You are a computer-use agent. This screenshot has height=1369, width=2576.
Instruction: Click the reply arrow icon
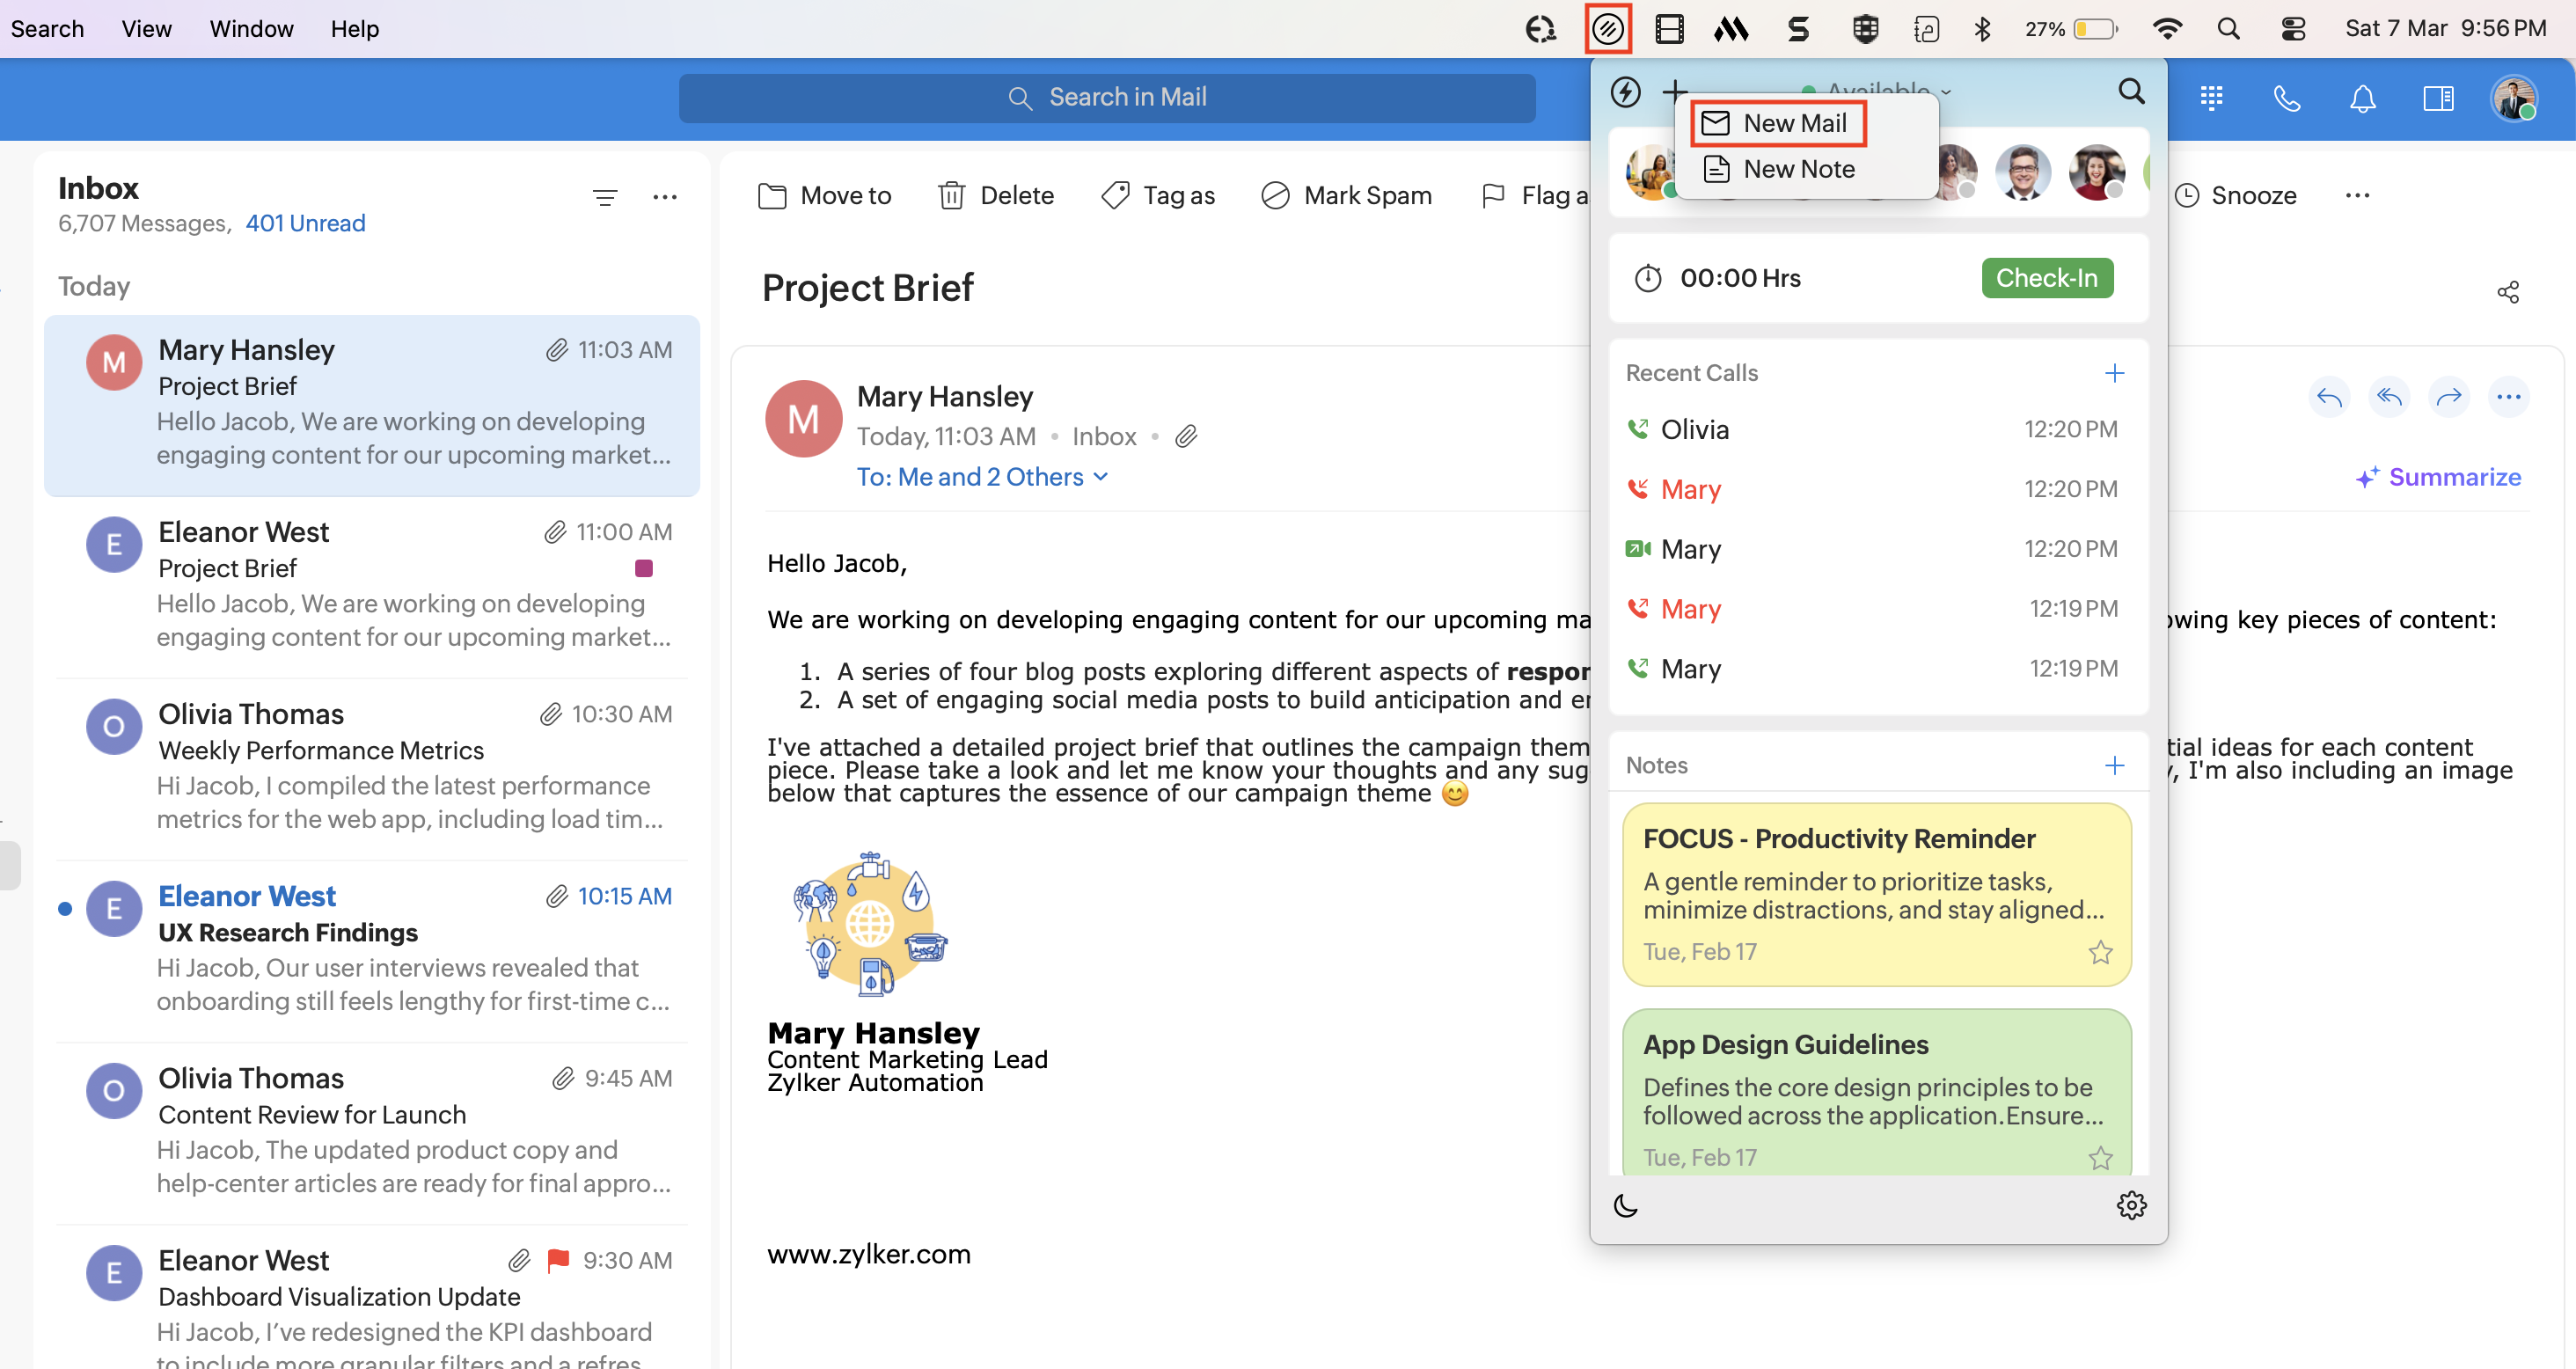2329,397
